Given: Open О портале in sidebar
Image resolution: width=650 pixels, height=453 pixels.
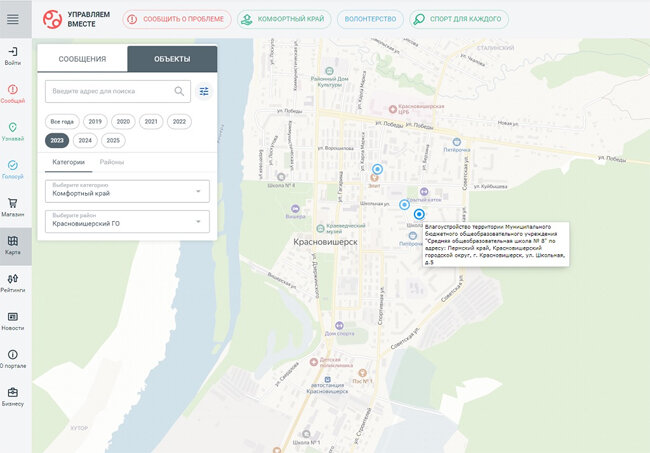Looking at the screenshot, I should (x=13, y=359).
